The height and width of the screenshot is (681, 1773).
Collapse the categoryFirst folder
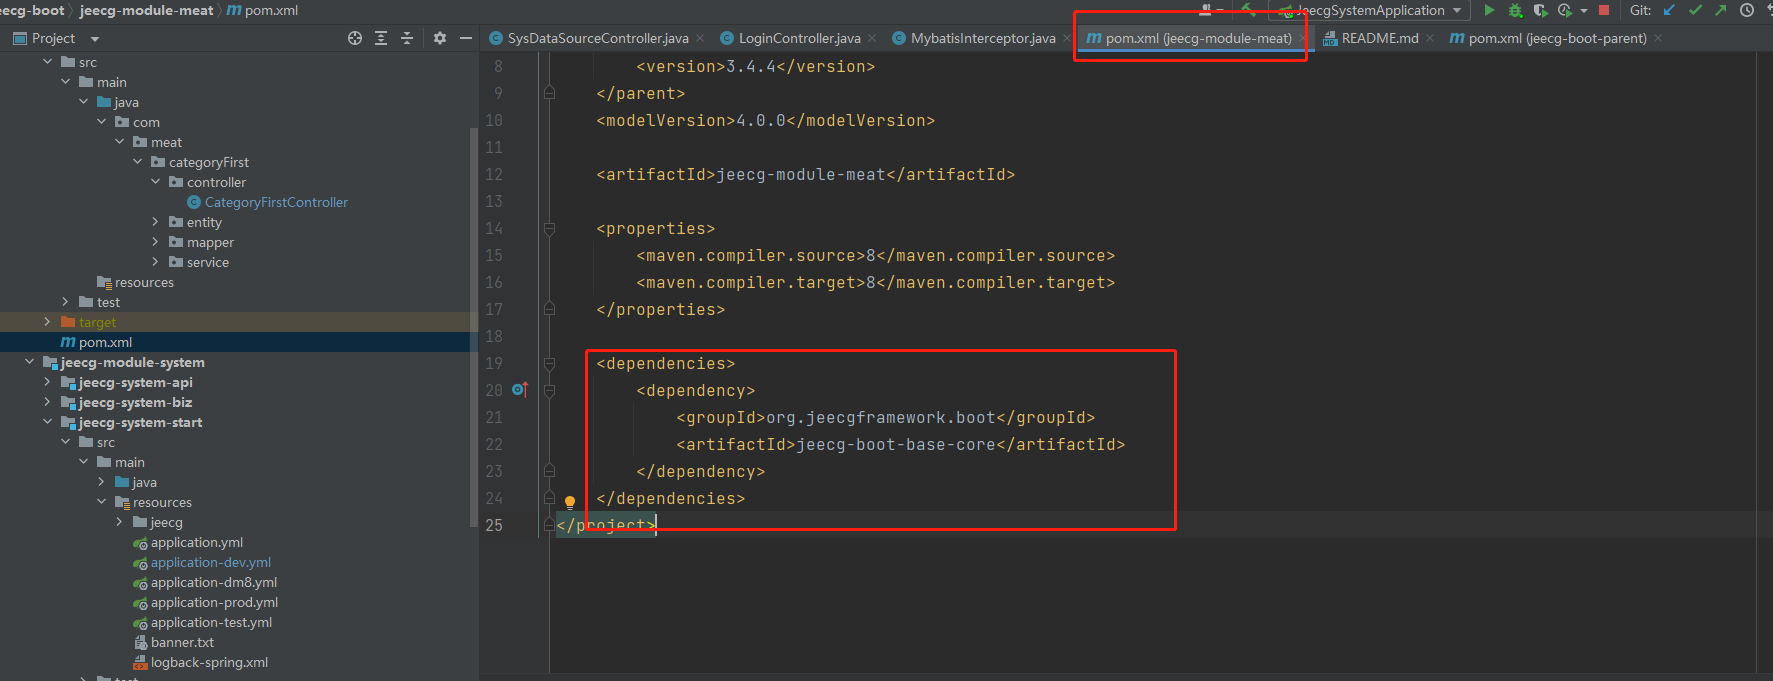pos(138,162)
